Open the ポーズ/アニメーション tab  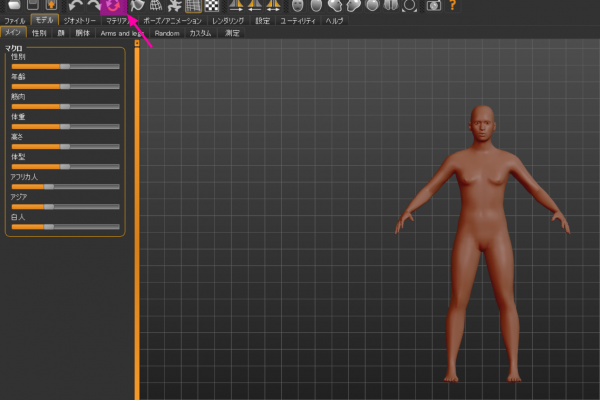click(172, 21)
